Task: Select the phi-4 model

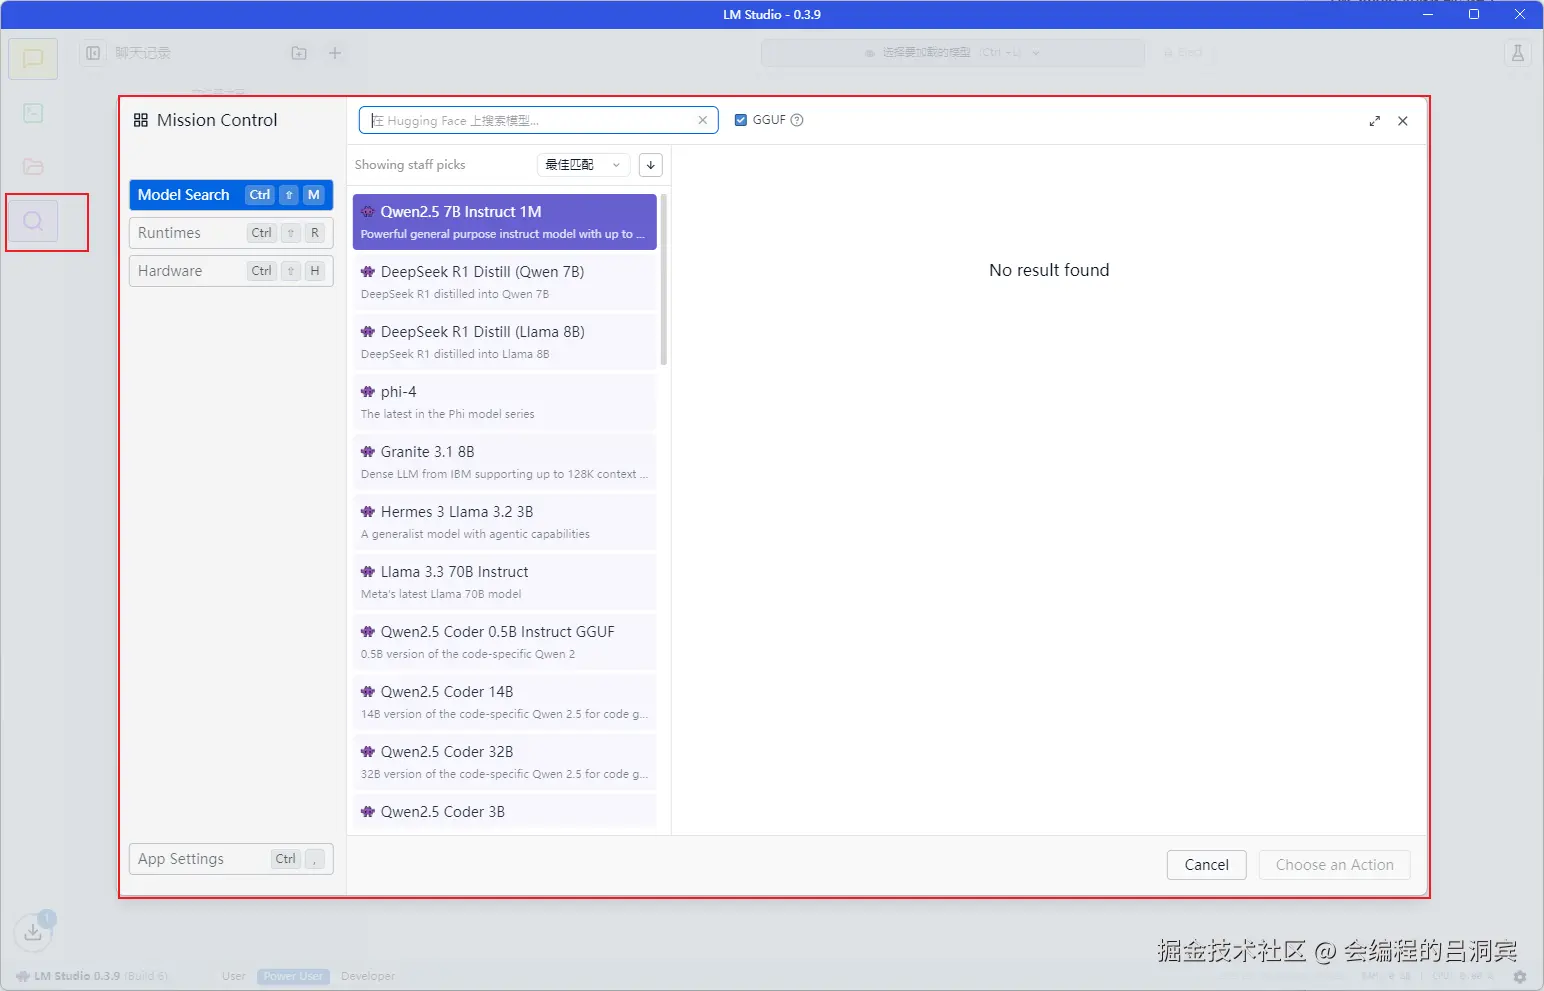Action: point(505,402)
